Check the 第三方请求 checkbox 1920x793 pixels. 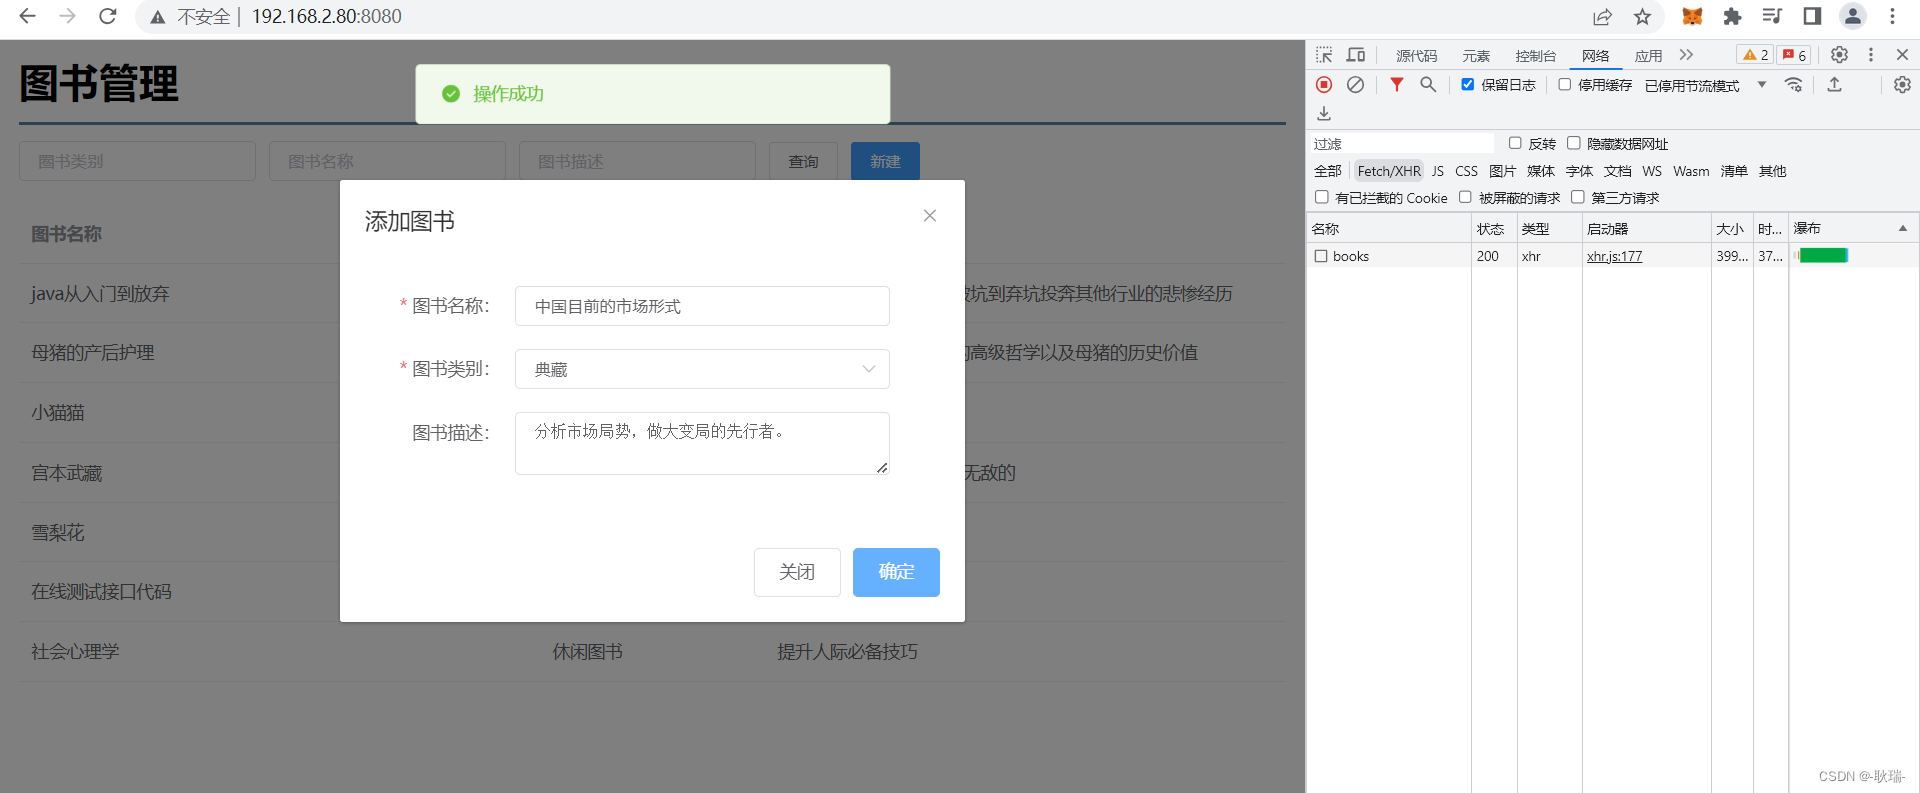pyautogui.click(x=1578, y=197)
